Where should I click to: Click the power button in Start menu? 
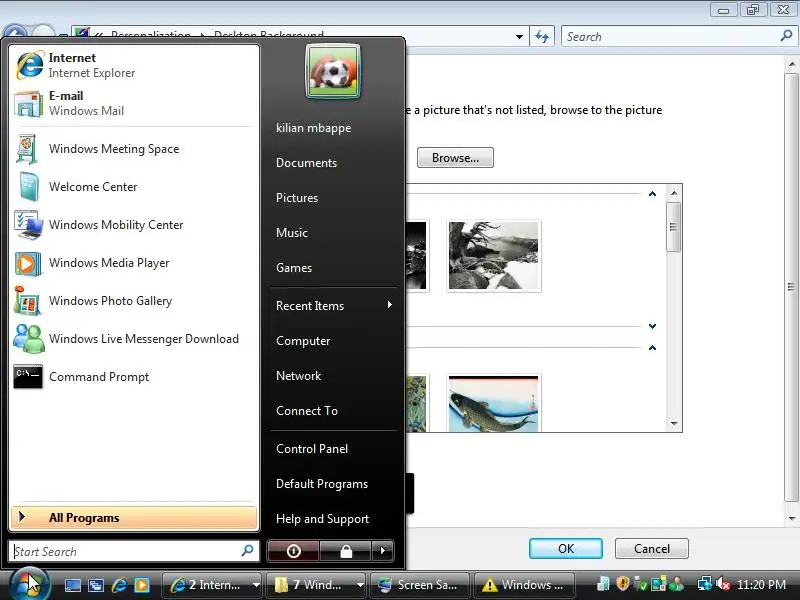[x=293, y=551]
